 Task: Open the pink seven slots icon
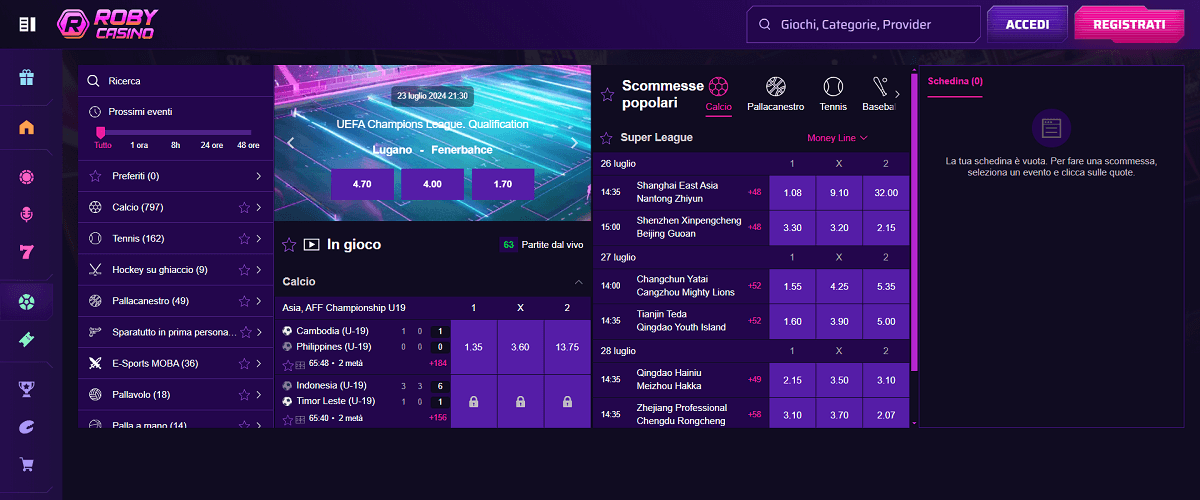[x=27, y=251]
